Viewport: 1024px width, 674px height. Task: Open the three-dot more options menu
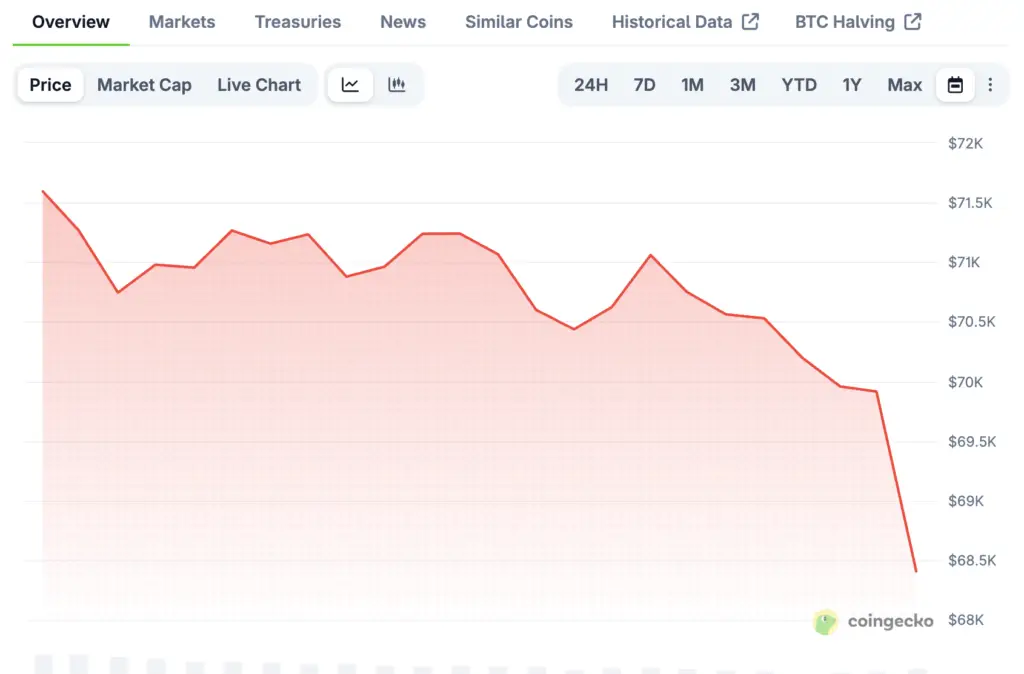click(990, 85)
